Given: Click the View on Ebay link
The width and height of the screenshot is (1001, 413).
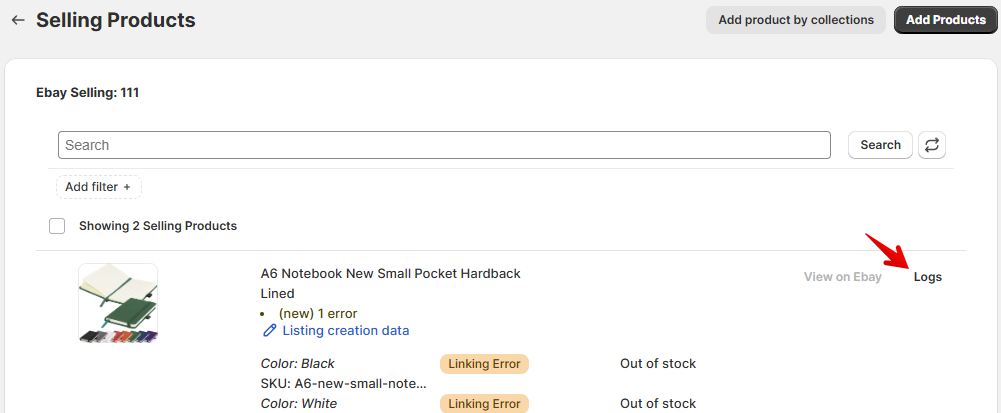Looking at the screenshot, I should point(842,277).
